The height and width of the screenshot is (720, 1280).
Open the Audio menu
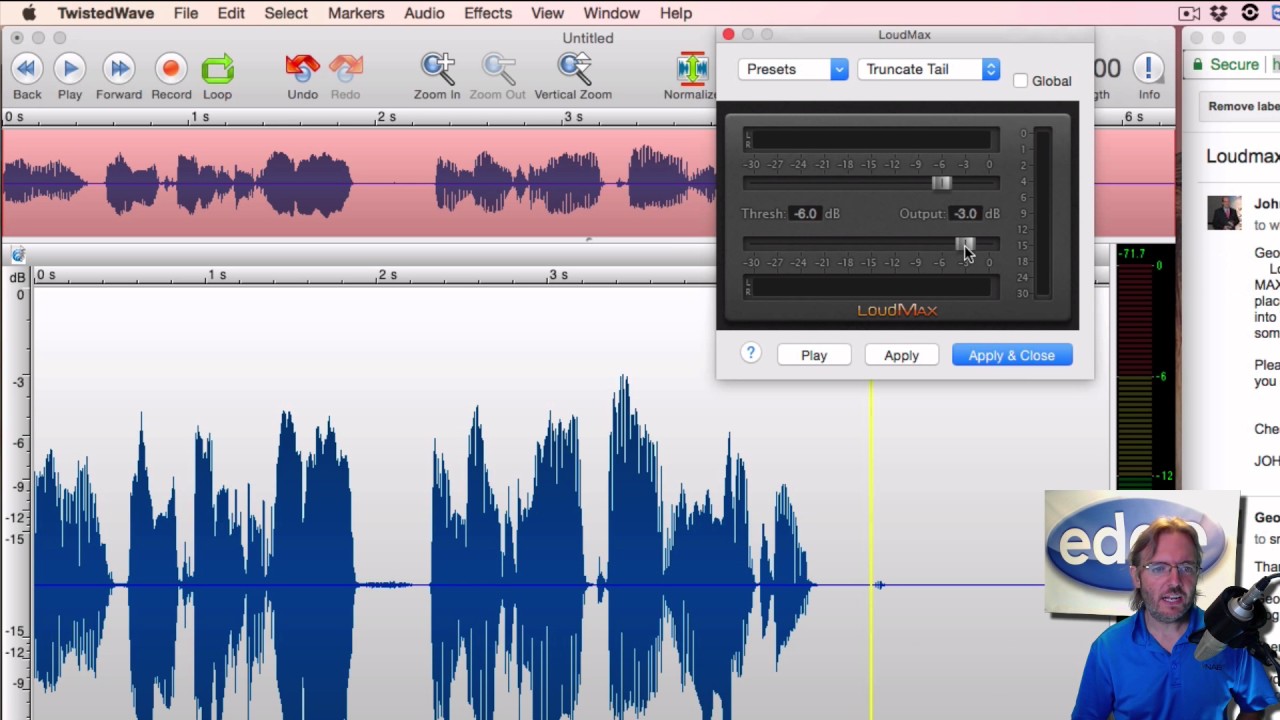click(x=424, y=13)
